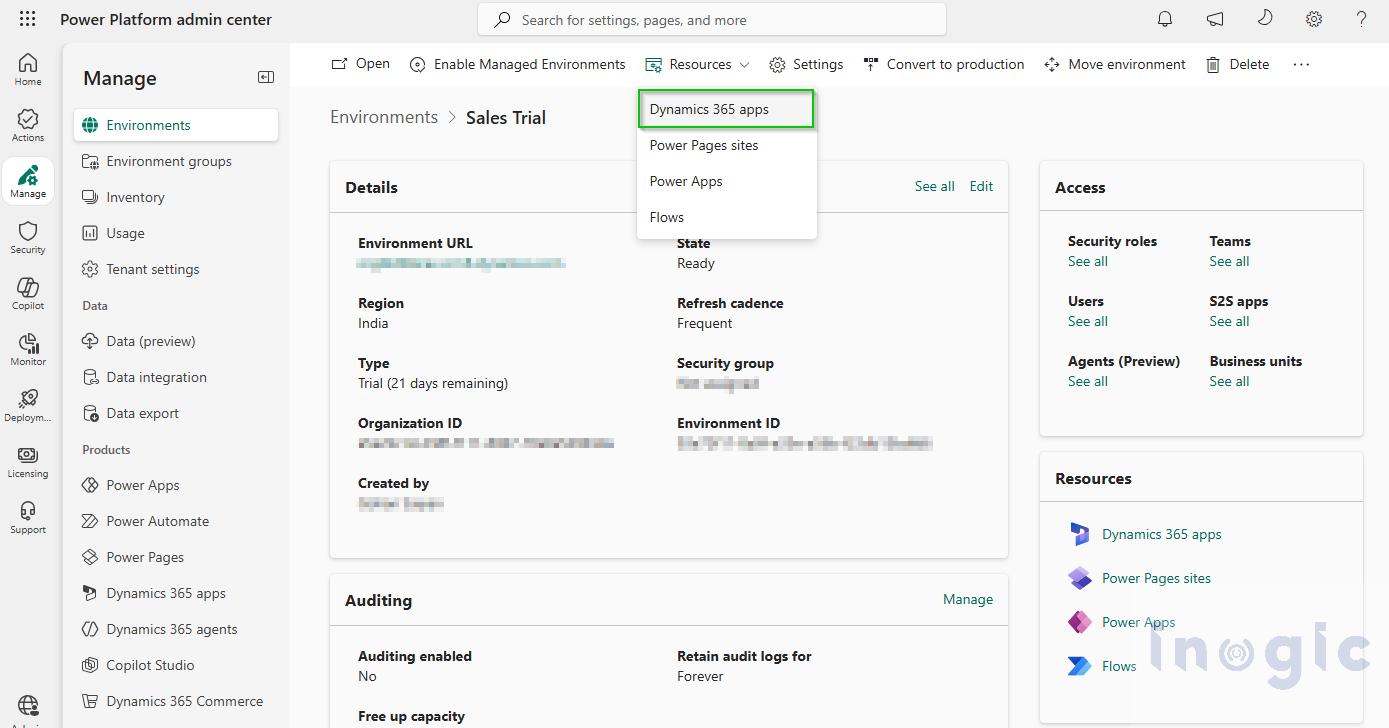The height and width of the screenshot is (728, 1389).
Task: Open Data (preview) in sidebar
Action: click(176, 341)
